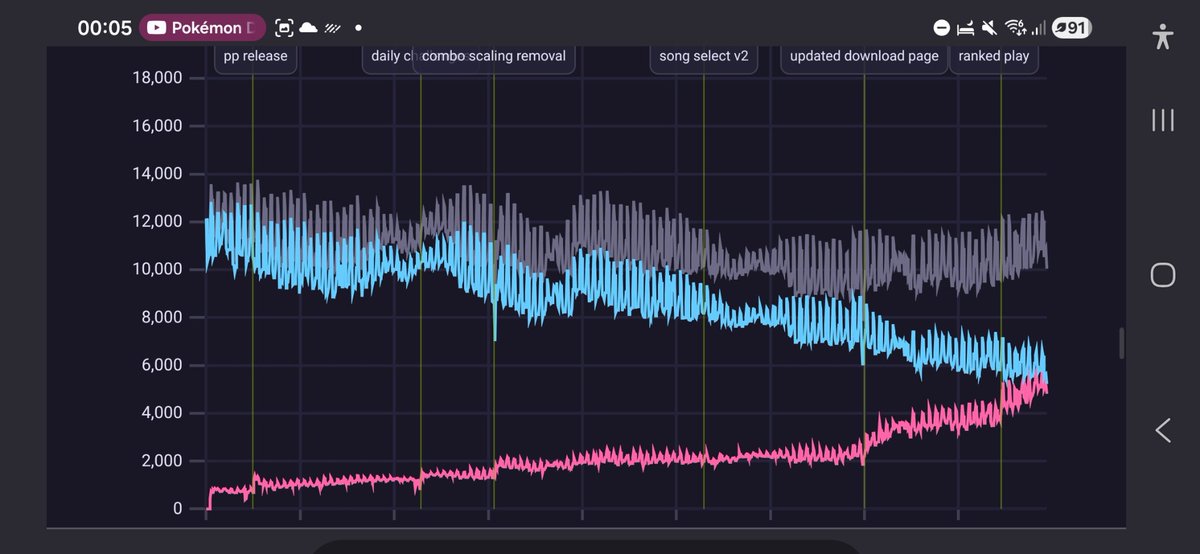This screenshot has width=1200, height=554.
Task: Tap the cellular signal status icon
Action: point(1038,28)
